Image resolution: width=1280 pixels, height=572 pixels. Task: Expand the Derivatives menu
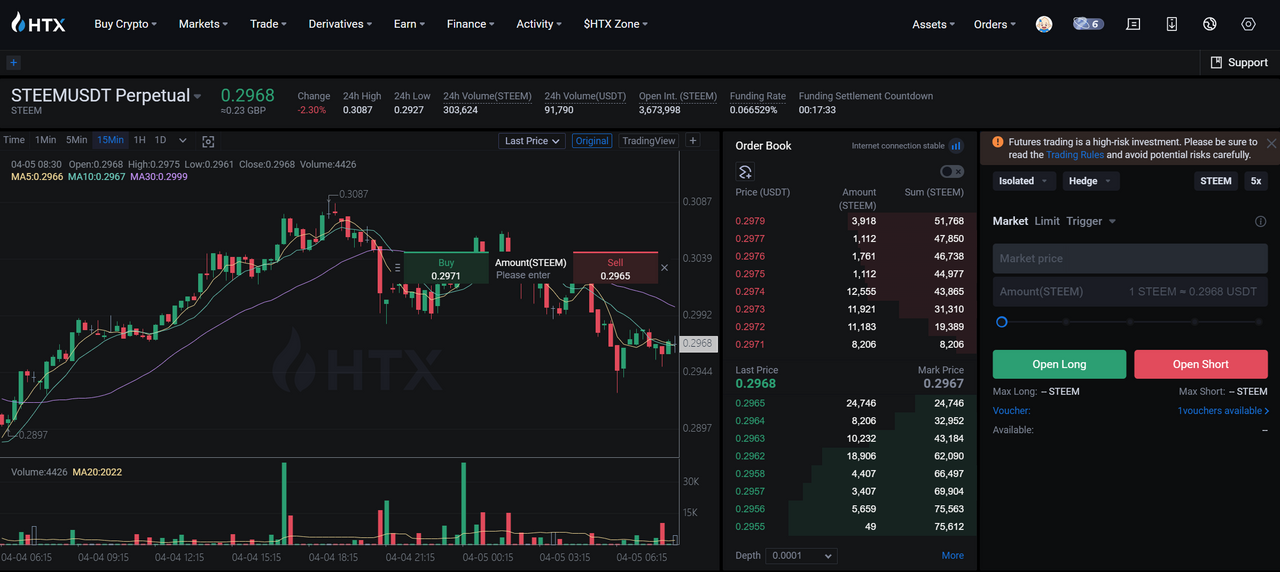(x=340, y=24)
